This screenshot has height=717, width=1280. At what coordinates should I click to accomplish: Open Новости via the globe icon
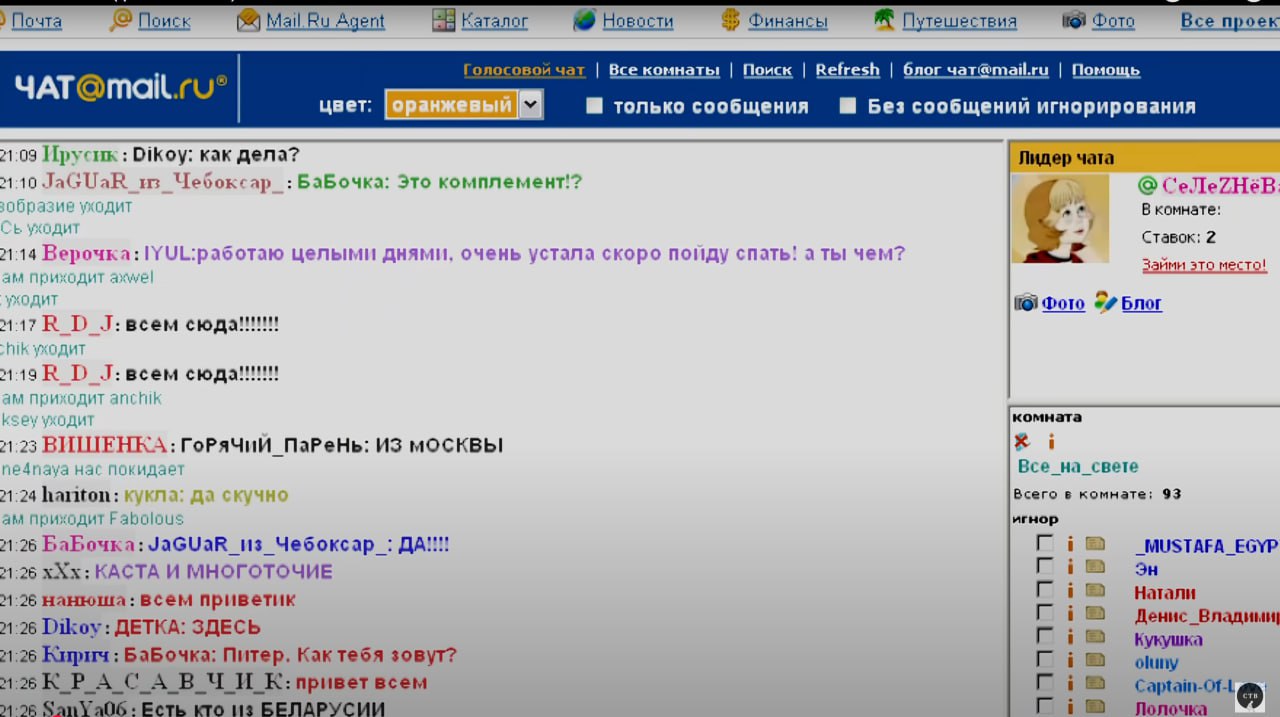tap(583, 19)
